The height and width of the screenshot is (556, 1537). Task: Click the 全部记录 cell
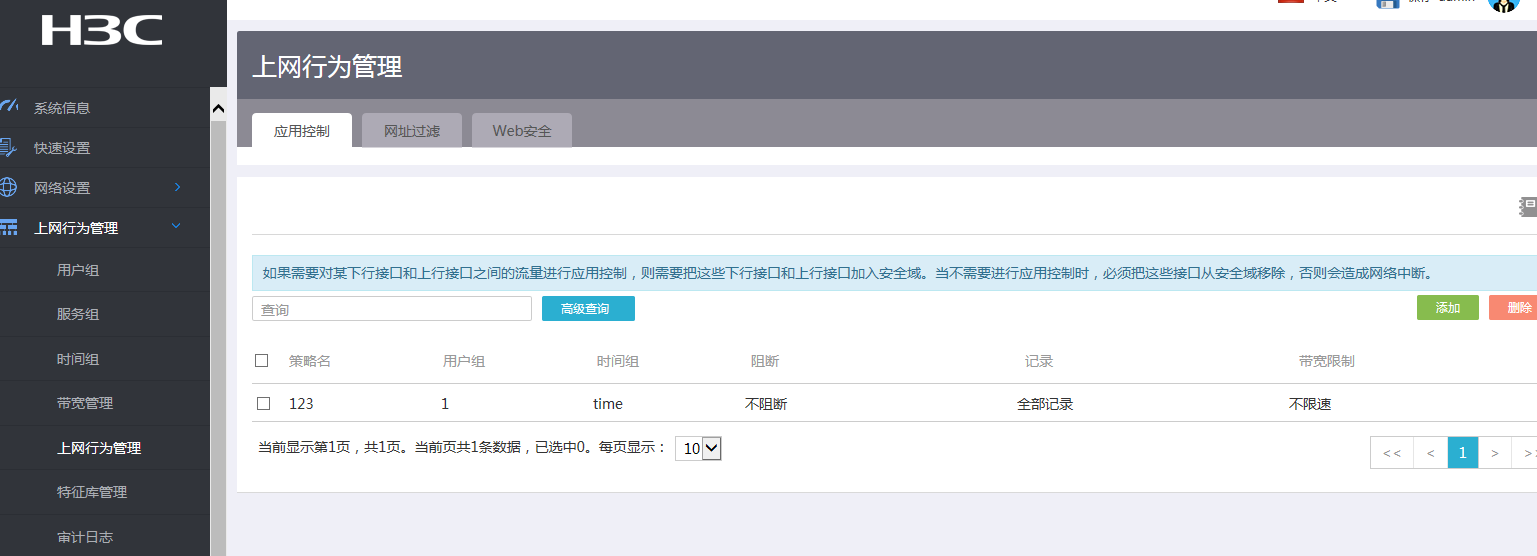[x=1045, y=404]
